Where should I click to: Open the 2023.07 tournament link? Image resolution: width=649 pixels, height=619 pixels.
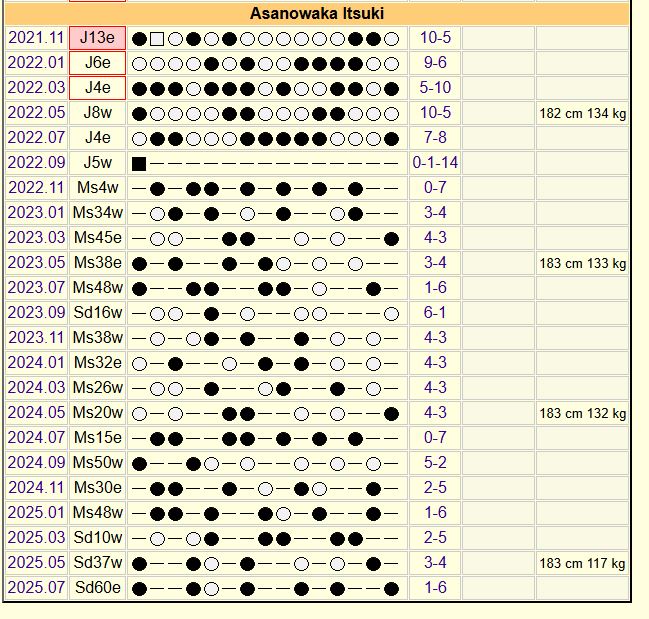pos(36,288)
